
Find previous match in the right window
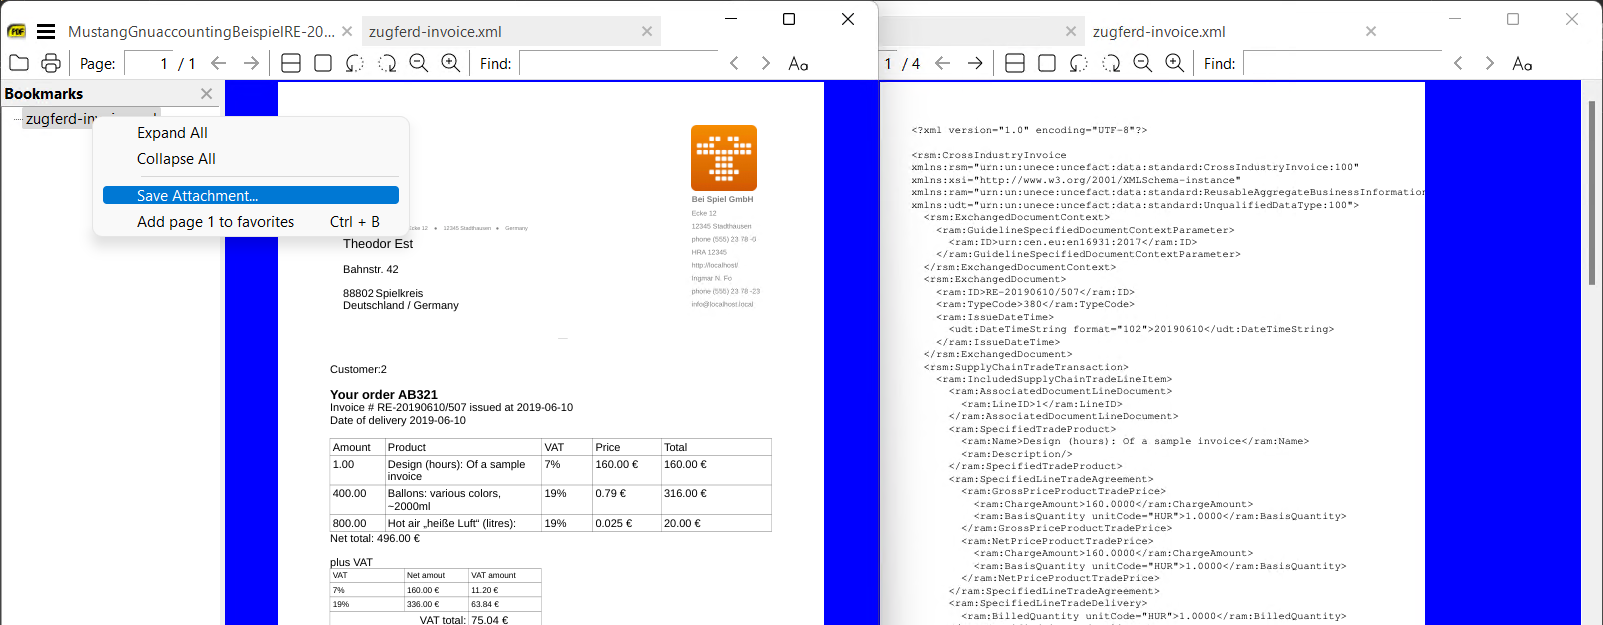point(1458,63)
